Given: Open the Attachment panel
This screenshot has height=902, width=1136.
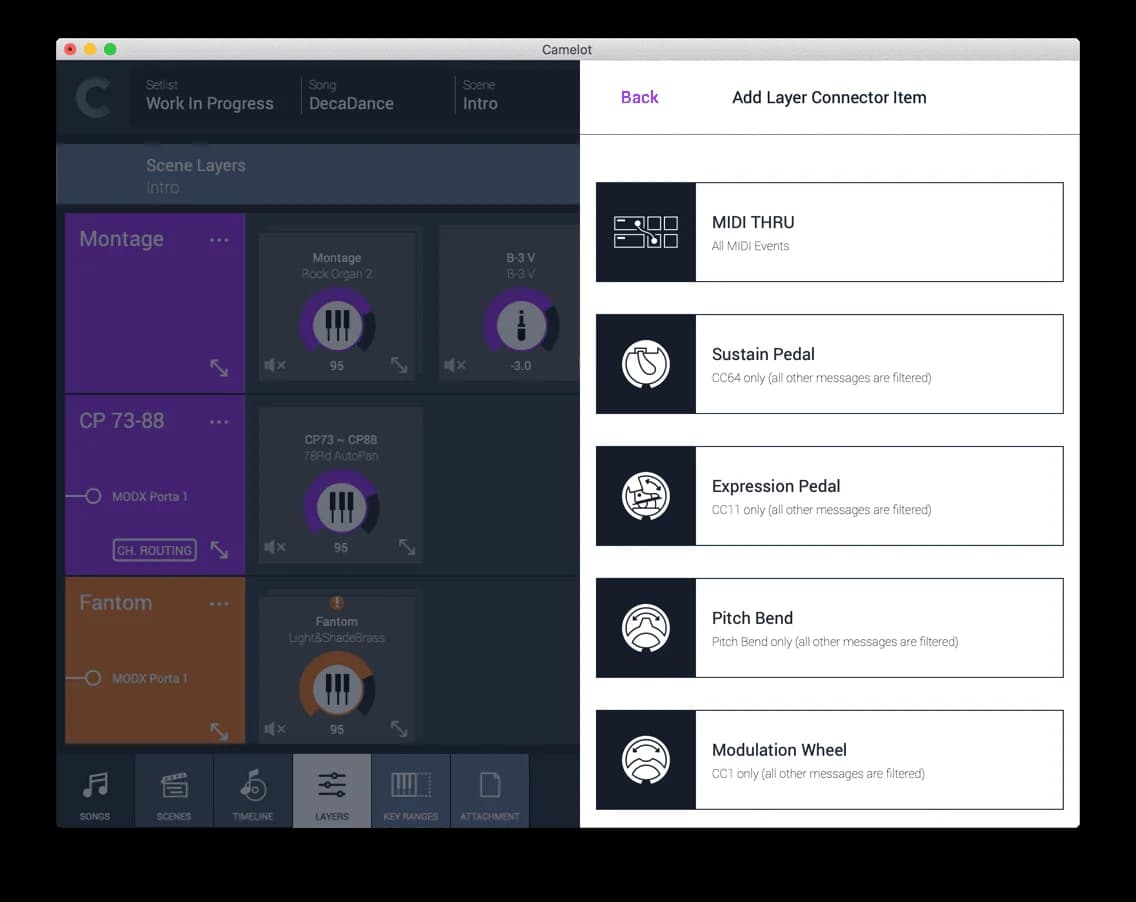Looking at the screenshot, I should coord(490,790).
